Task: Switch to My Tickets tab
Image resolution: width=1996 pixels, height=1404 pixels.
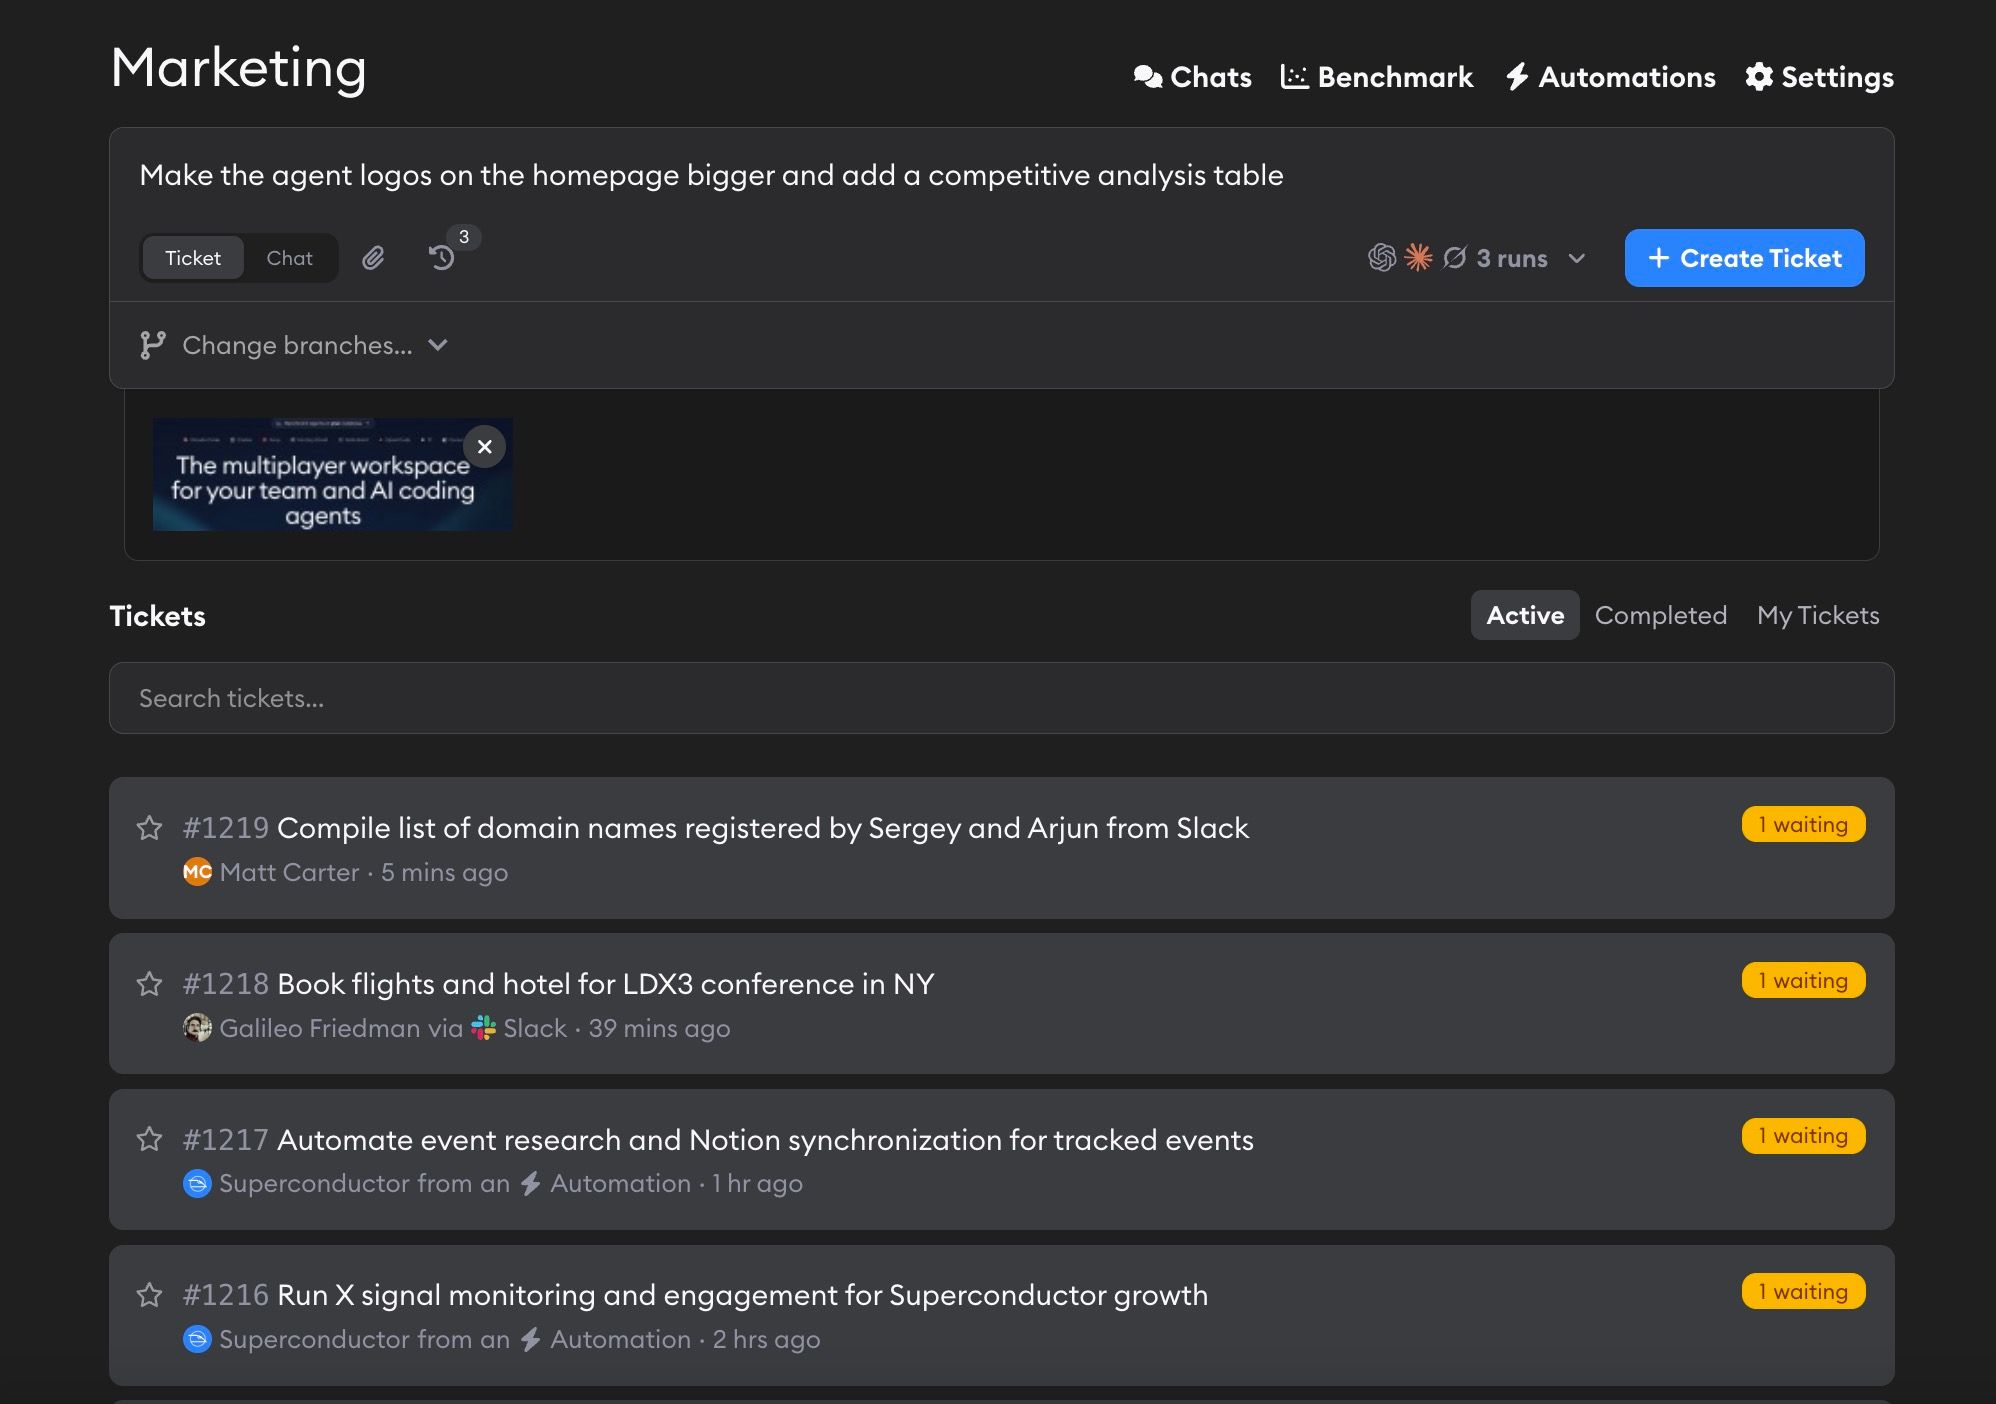Action: 1818,615
